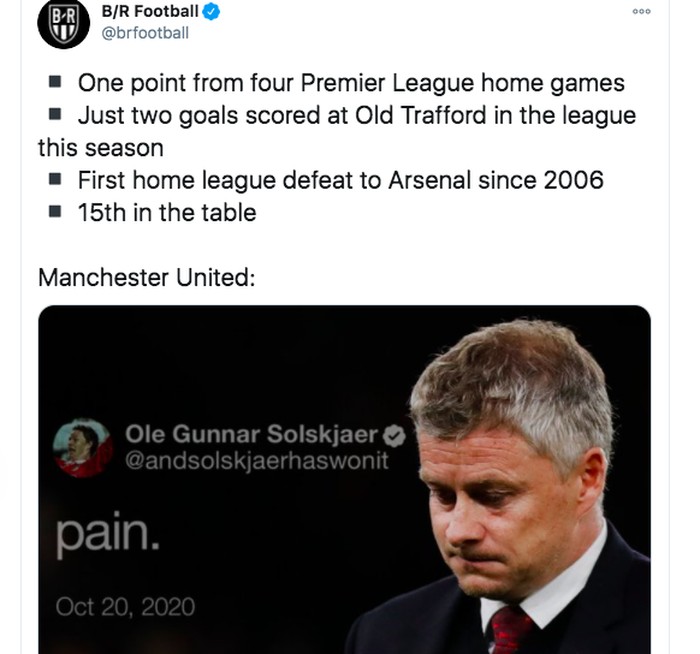Viewport: 700px width, 654px height.
Task: Select the Ole Gunnar Solskjaer name in the image
Action: 252,434
